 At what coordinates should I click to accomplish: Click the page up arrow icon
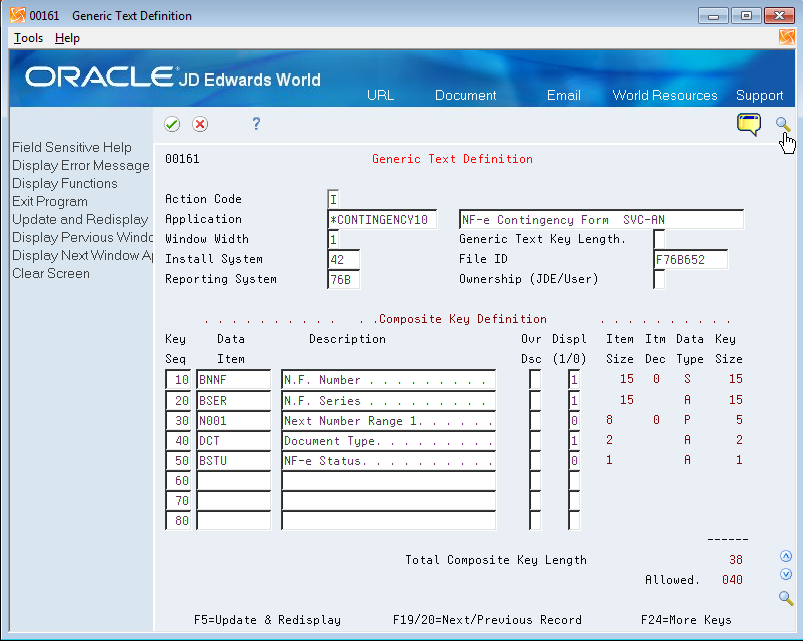click(x=786, y=556)
